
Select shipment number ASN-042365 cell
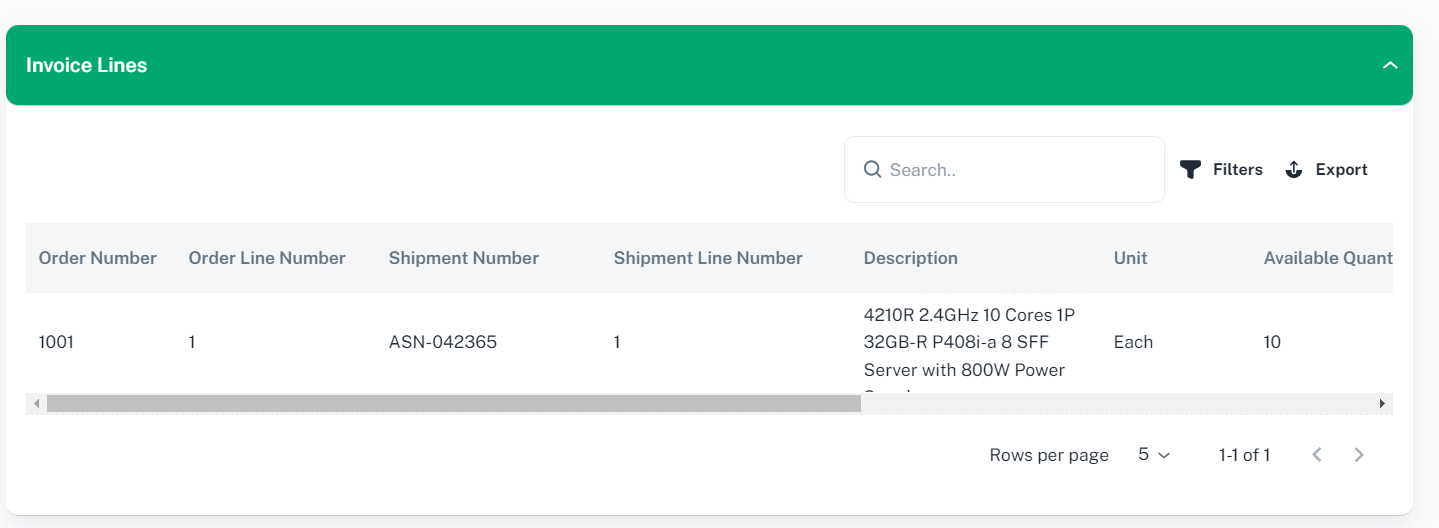click(443, 342)
